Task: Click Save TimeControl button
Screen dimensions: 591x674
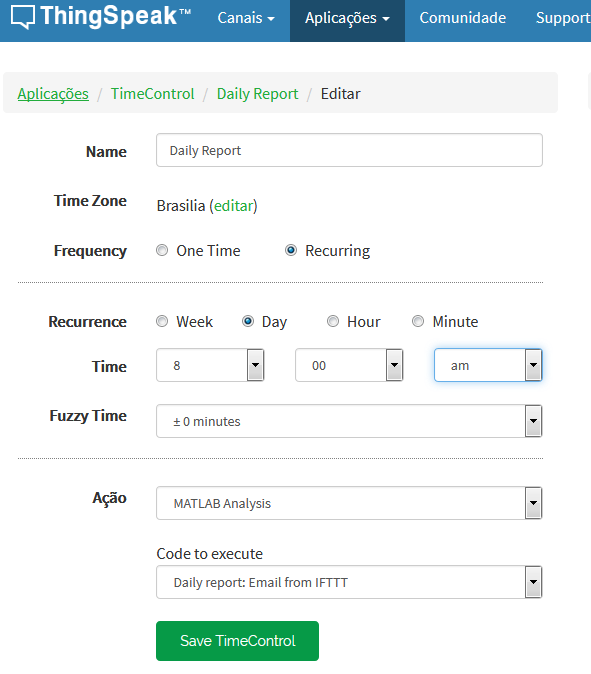Action: coord(237,641)
